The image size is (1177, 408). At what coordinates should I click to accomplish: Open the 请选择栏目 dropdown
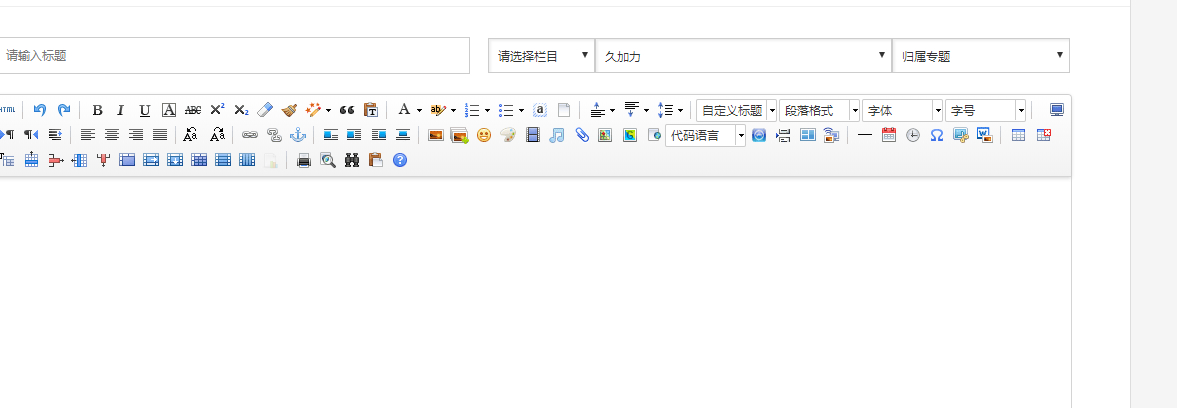541,56
